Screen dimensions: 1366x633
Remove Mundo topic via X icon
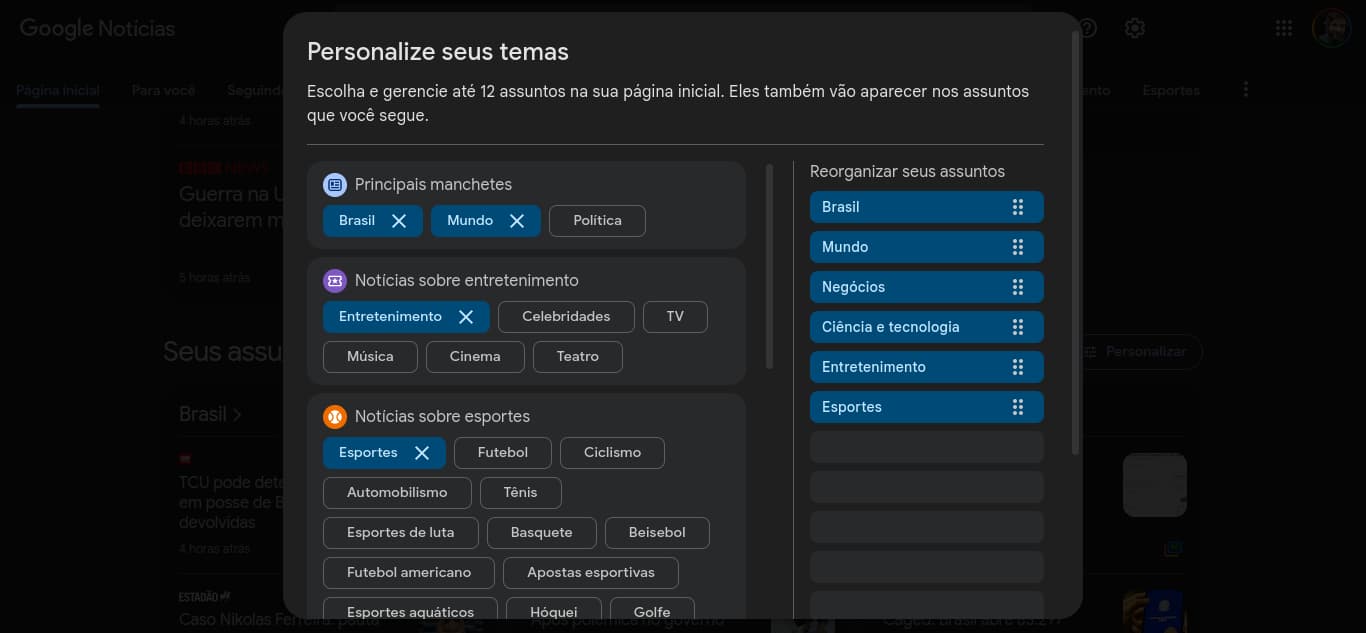tap(517, 221)
